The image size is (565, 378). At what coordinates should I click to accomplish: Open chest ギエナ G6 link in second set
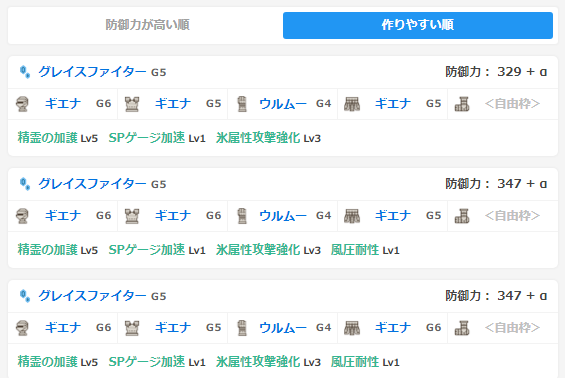coord(173,216)
